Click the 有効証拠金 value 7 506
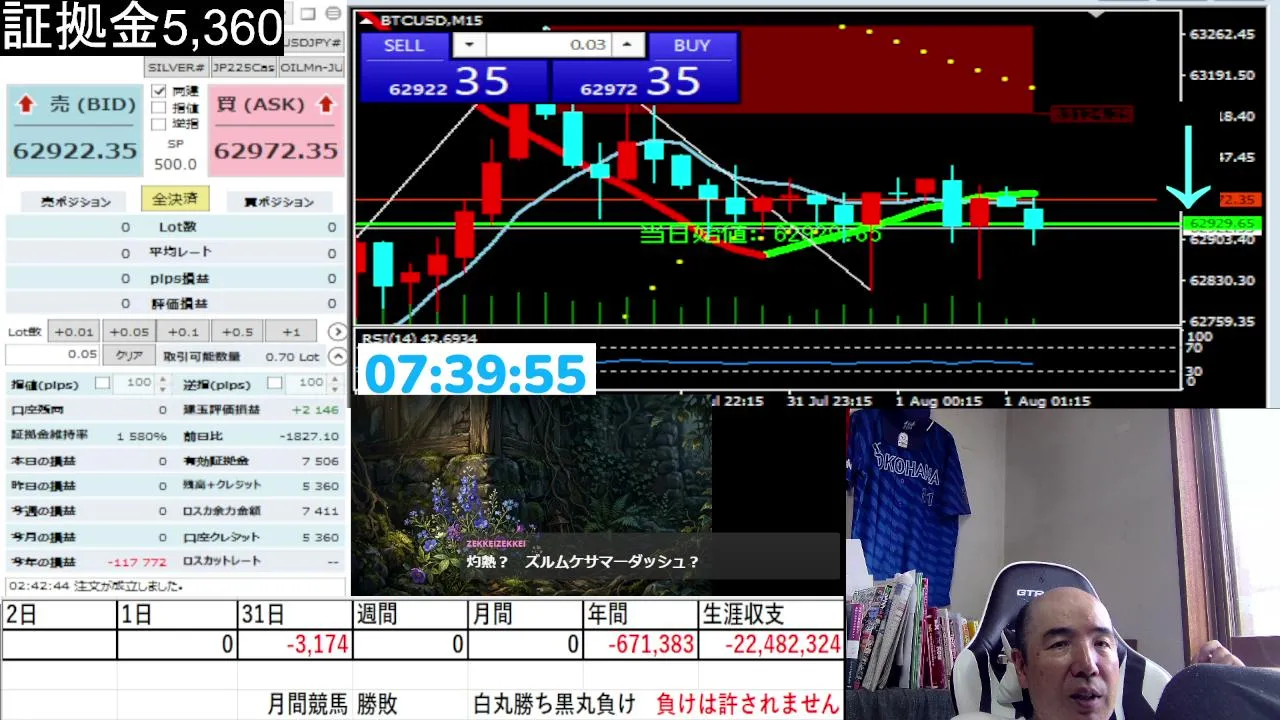 coord(320,461)
